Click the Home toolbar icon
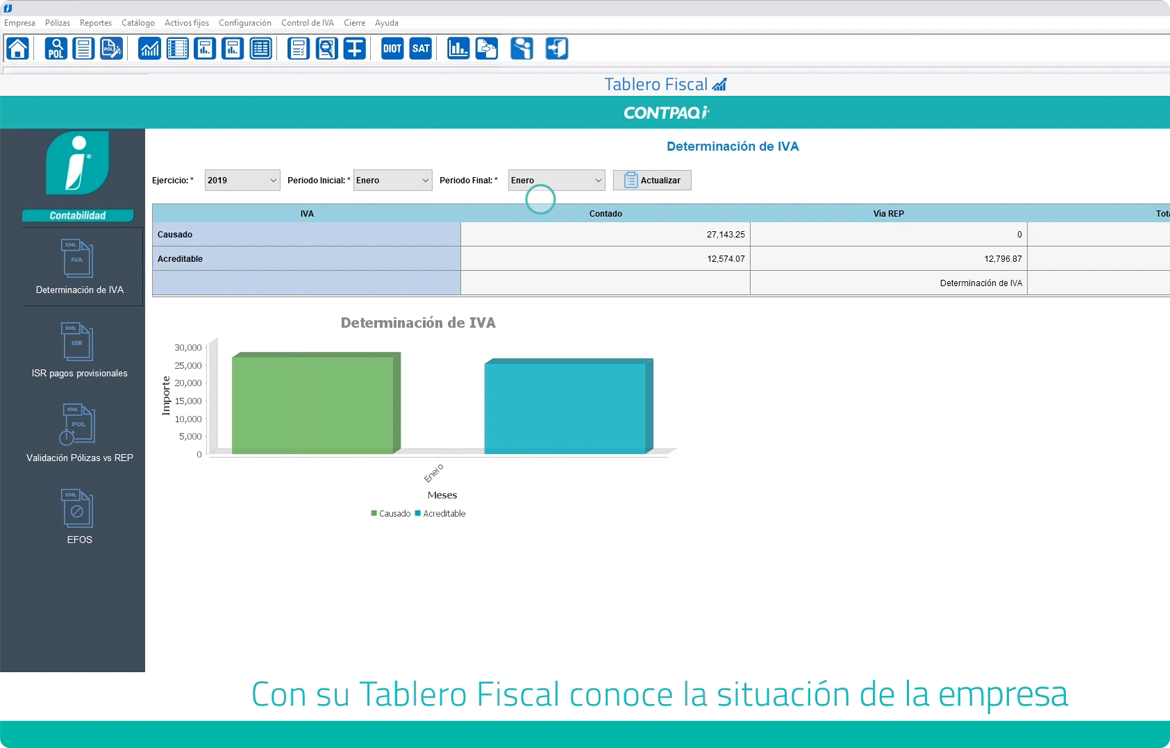The height and width of the screenshot is (748, 1170). click(x=18, y=47)
